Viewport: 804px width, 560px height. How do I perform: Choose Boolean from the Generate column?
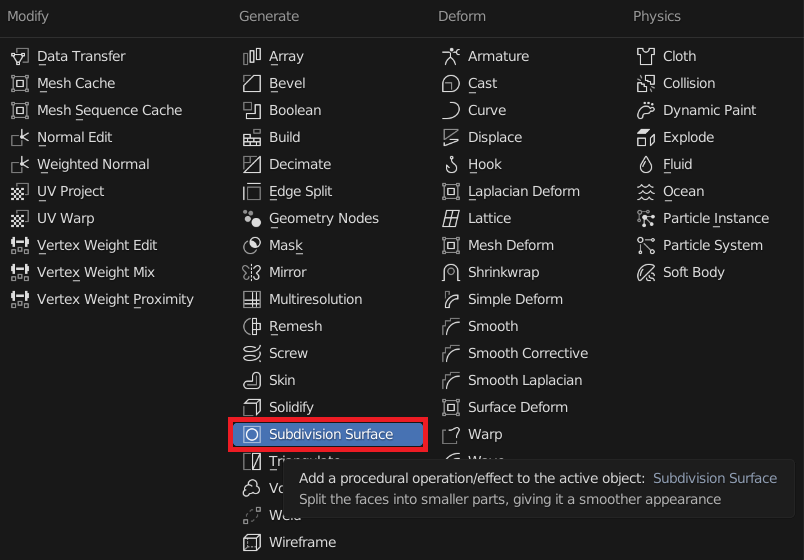294,111
